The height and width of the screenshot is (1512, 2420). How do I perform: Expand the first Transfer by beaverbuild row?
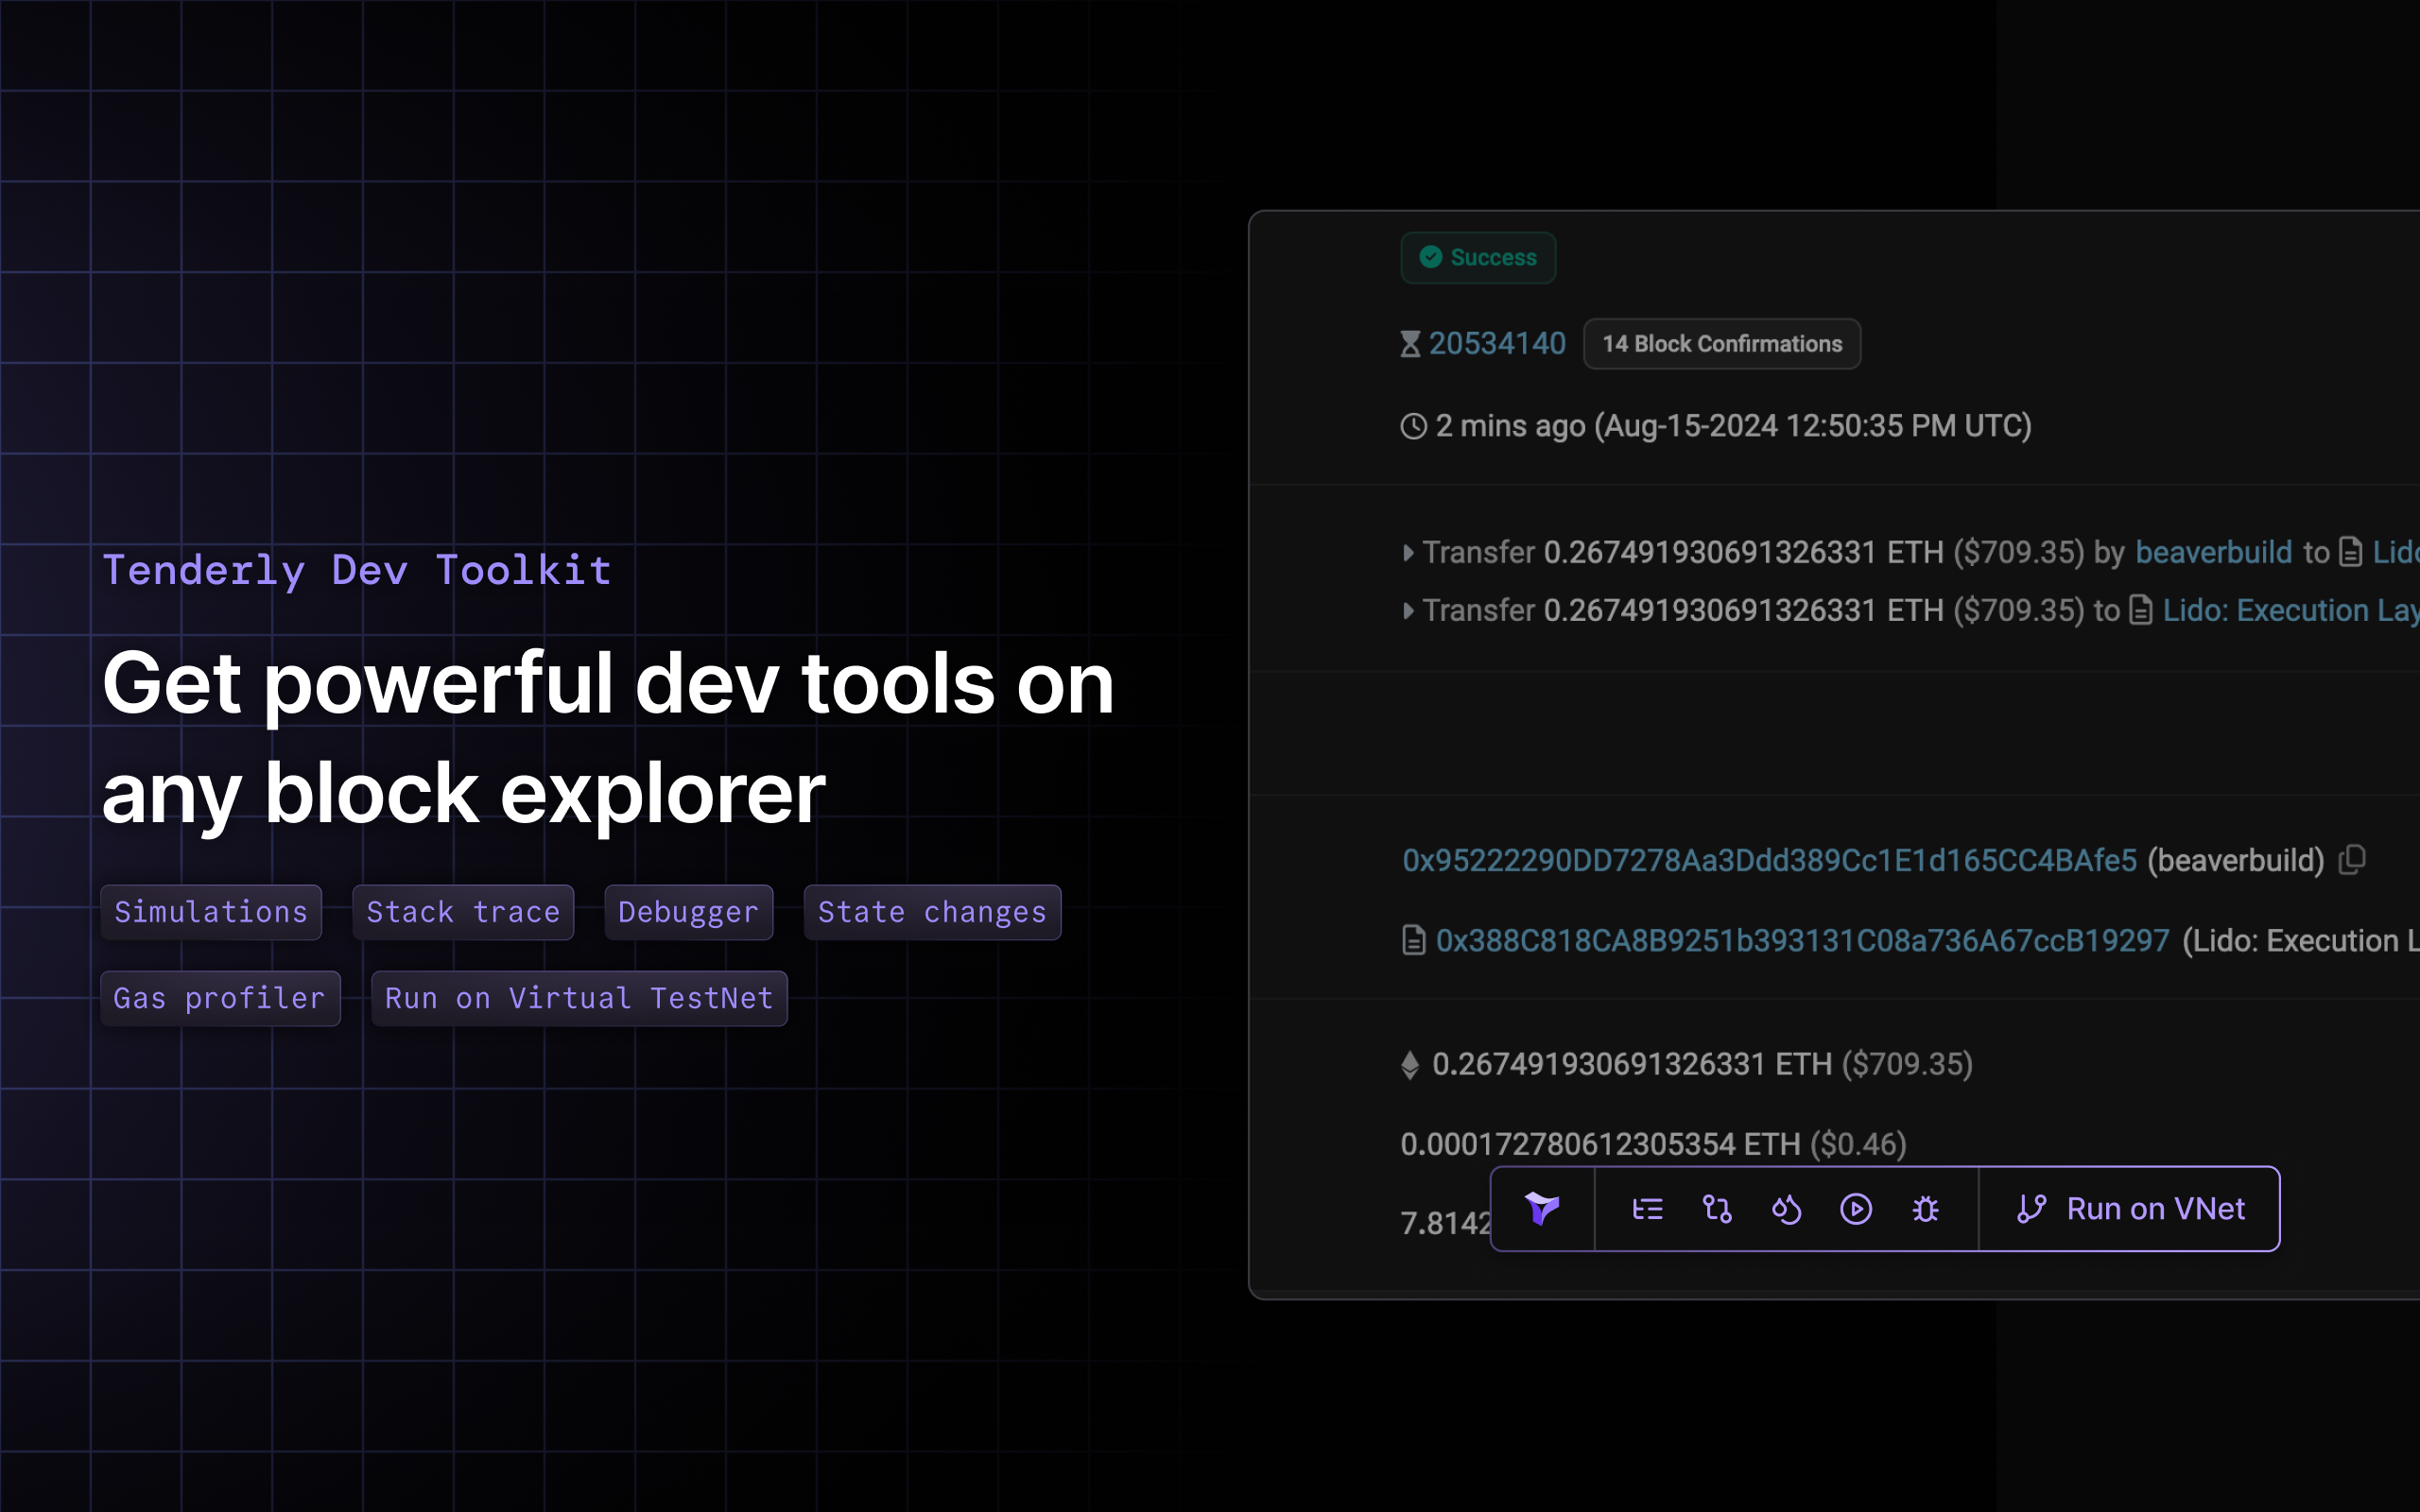(x=1408, y=551)
